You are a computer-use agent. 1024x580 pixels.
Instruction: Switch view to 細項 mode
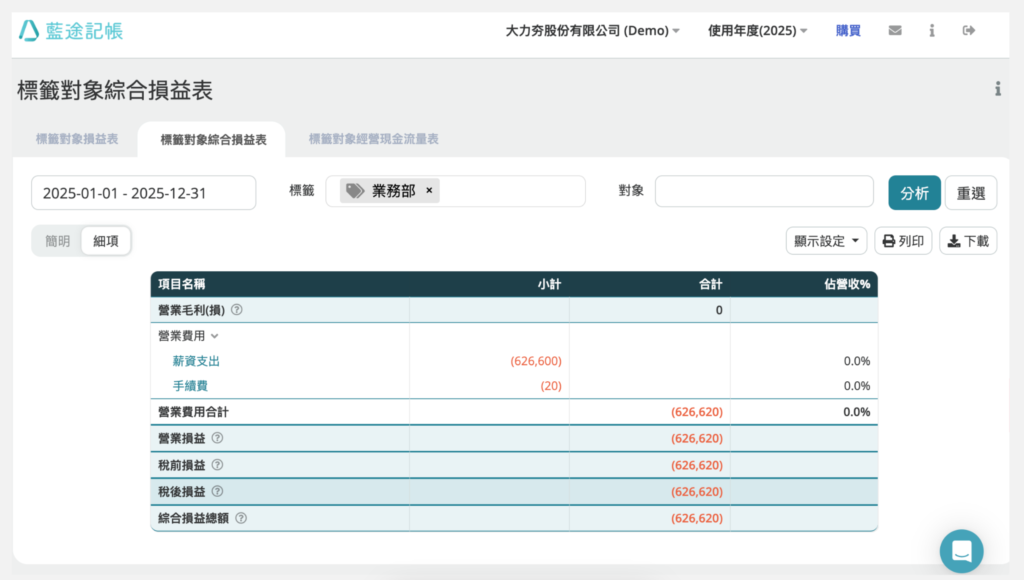[105, 241]
